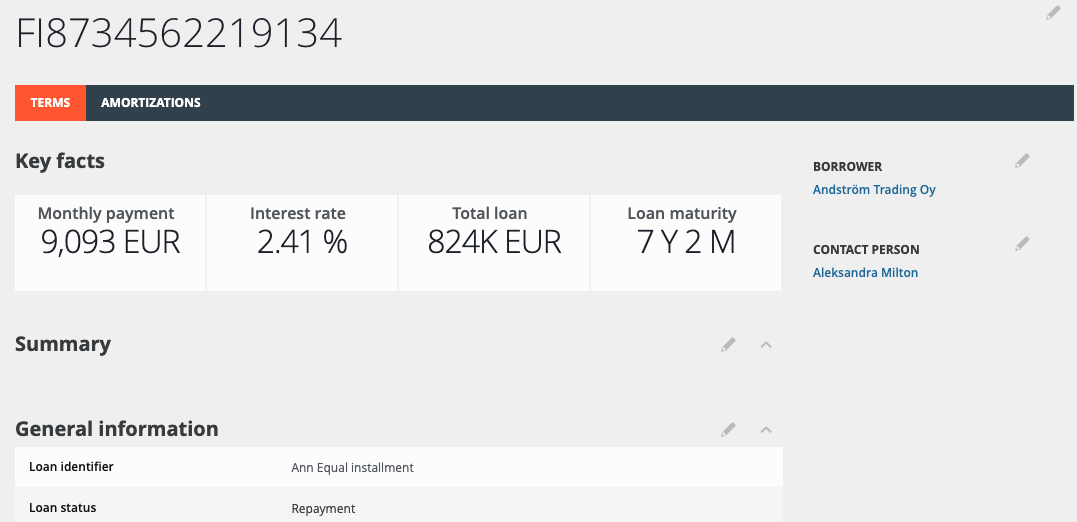1077x522 pixels.
Task: Collapse the Summary section chevron
Action: coord(767,345)
